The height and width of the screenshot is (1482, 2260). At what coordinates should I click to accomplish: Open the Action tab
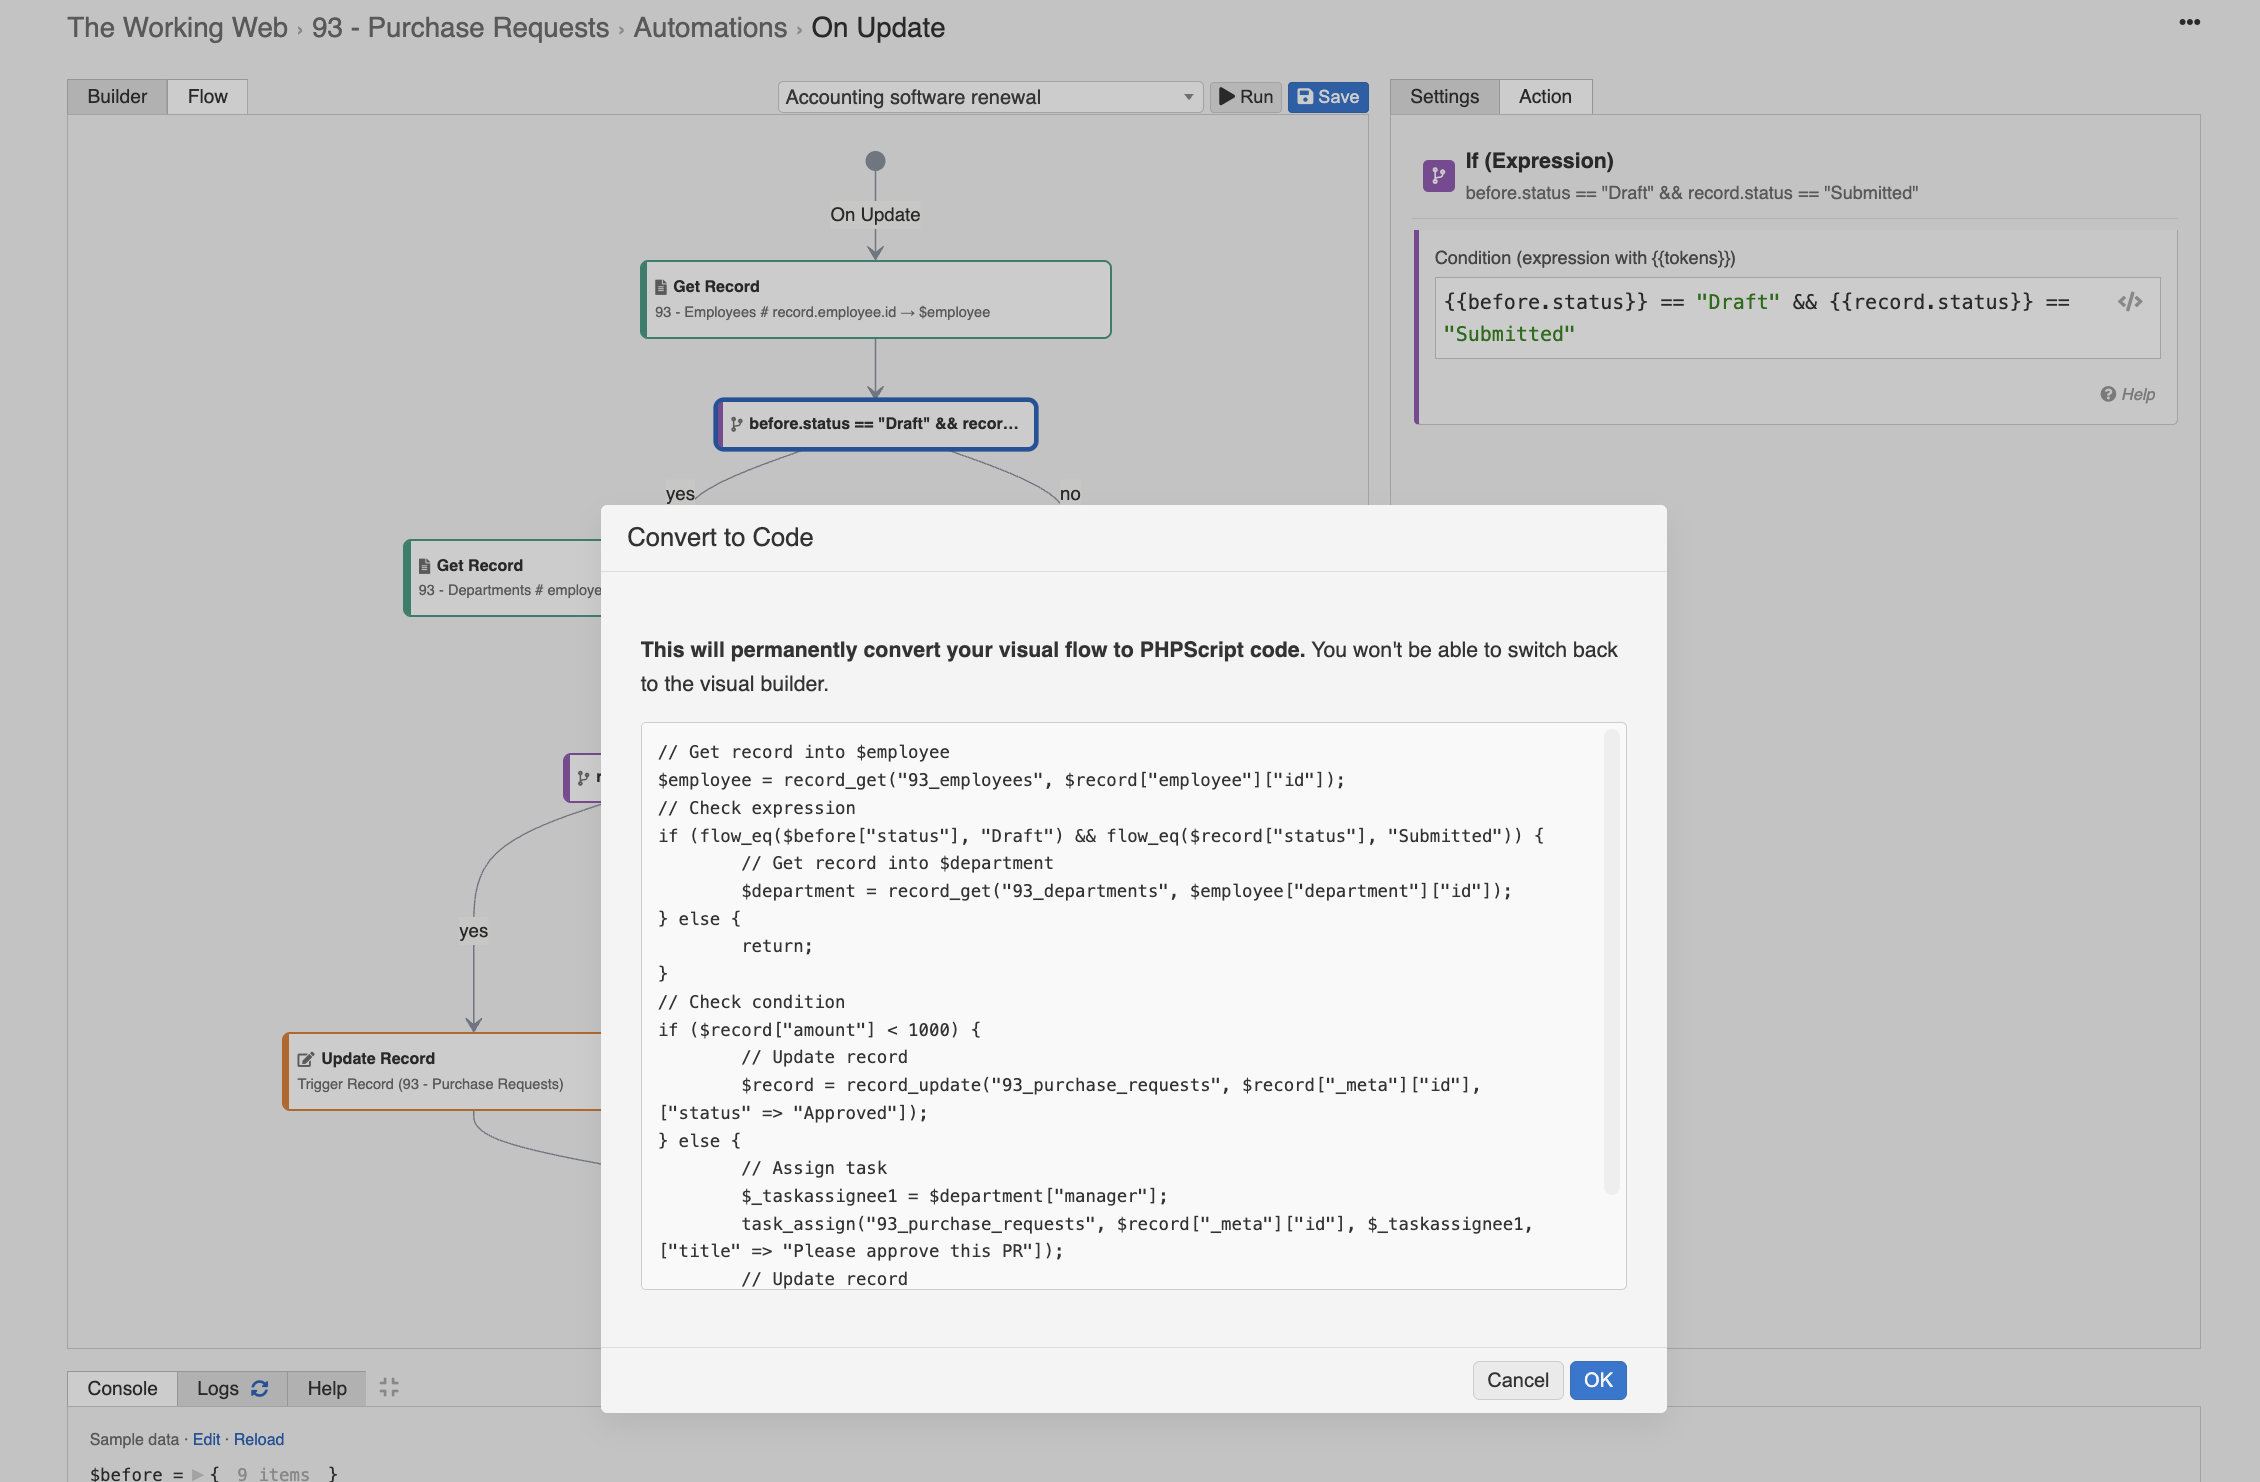coord(1545,97)
